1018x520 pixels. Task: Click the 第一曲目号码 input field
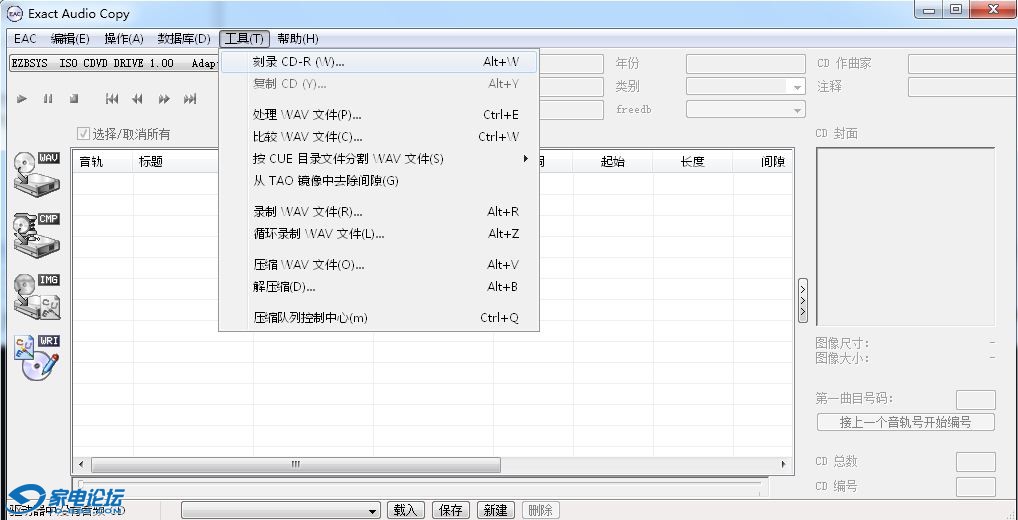coord(975,399)
